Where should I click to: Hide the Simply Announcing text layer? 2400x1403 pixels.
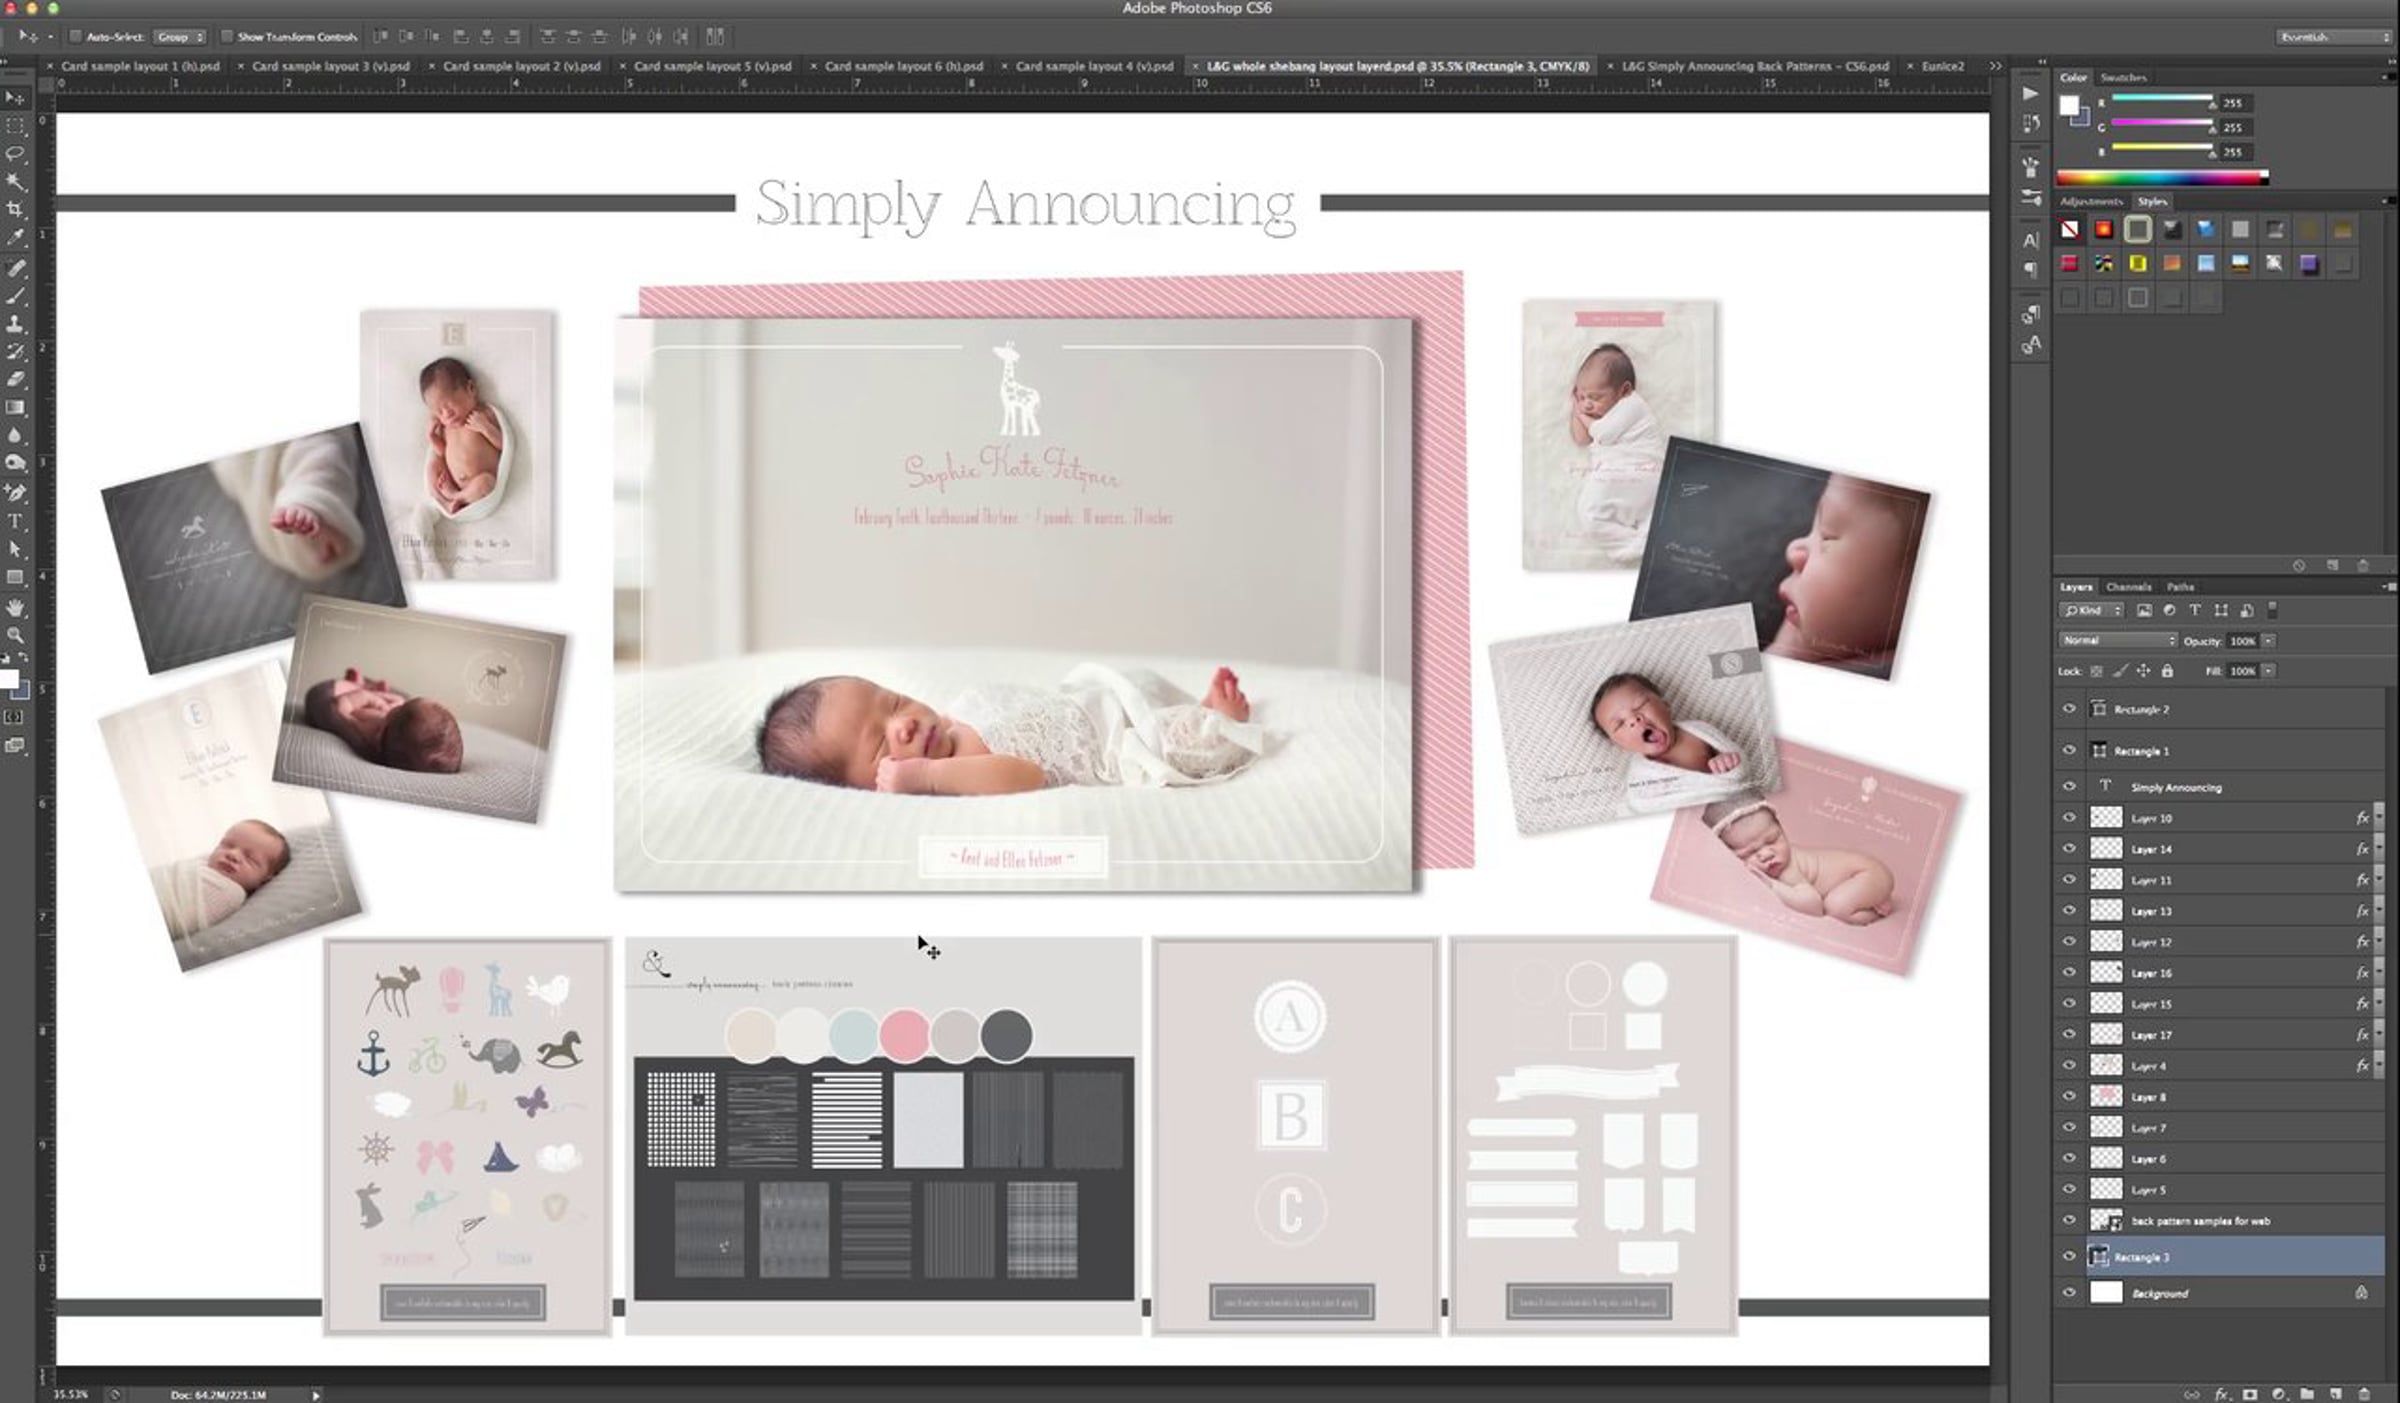2069,787
